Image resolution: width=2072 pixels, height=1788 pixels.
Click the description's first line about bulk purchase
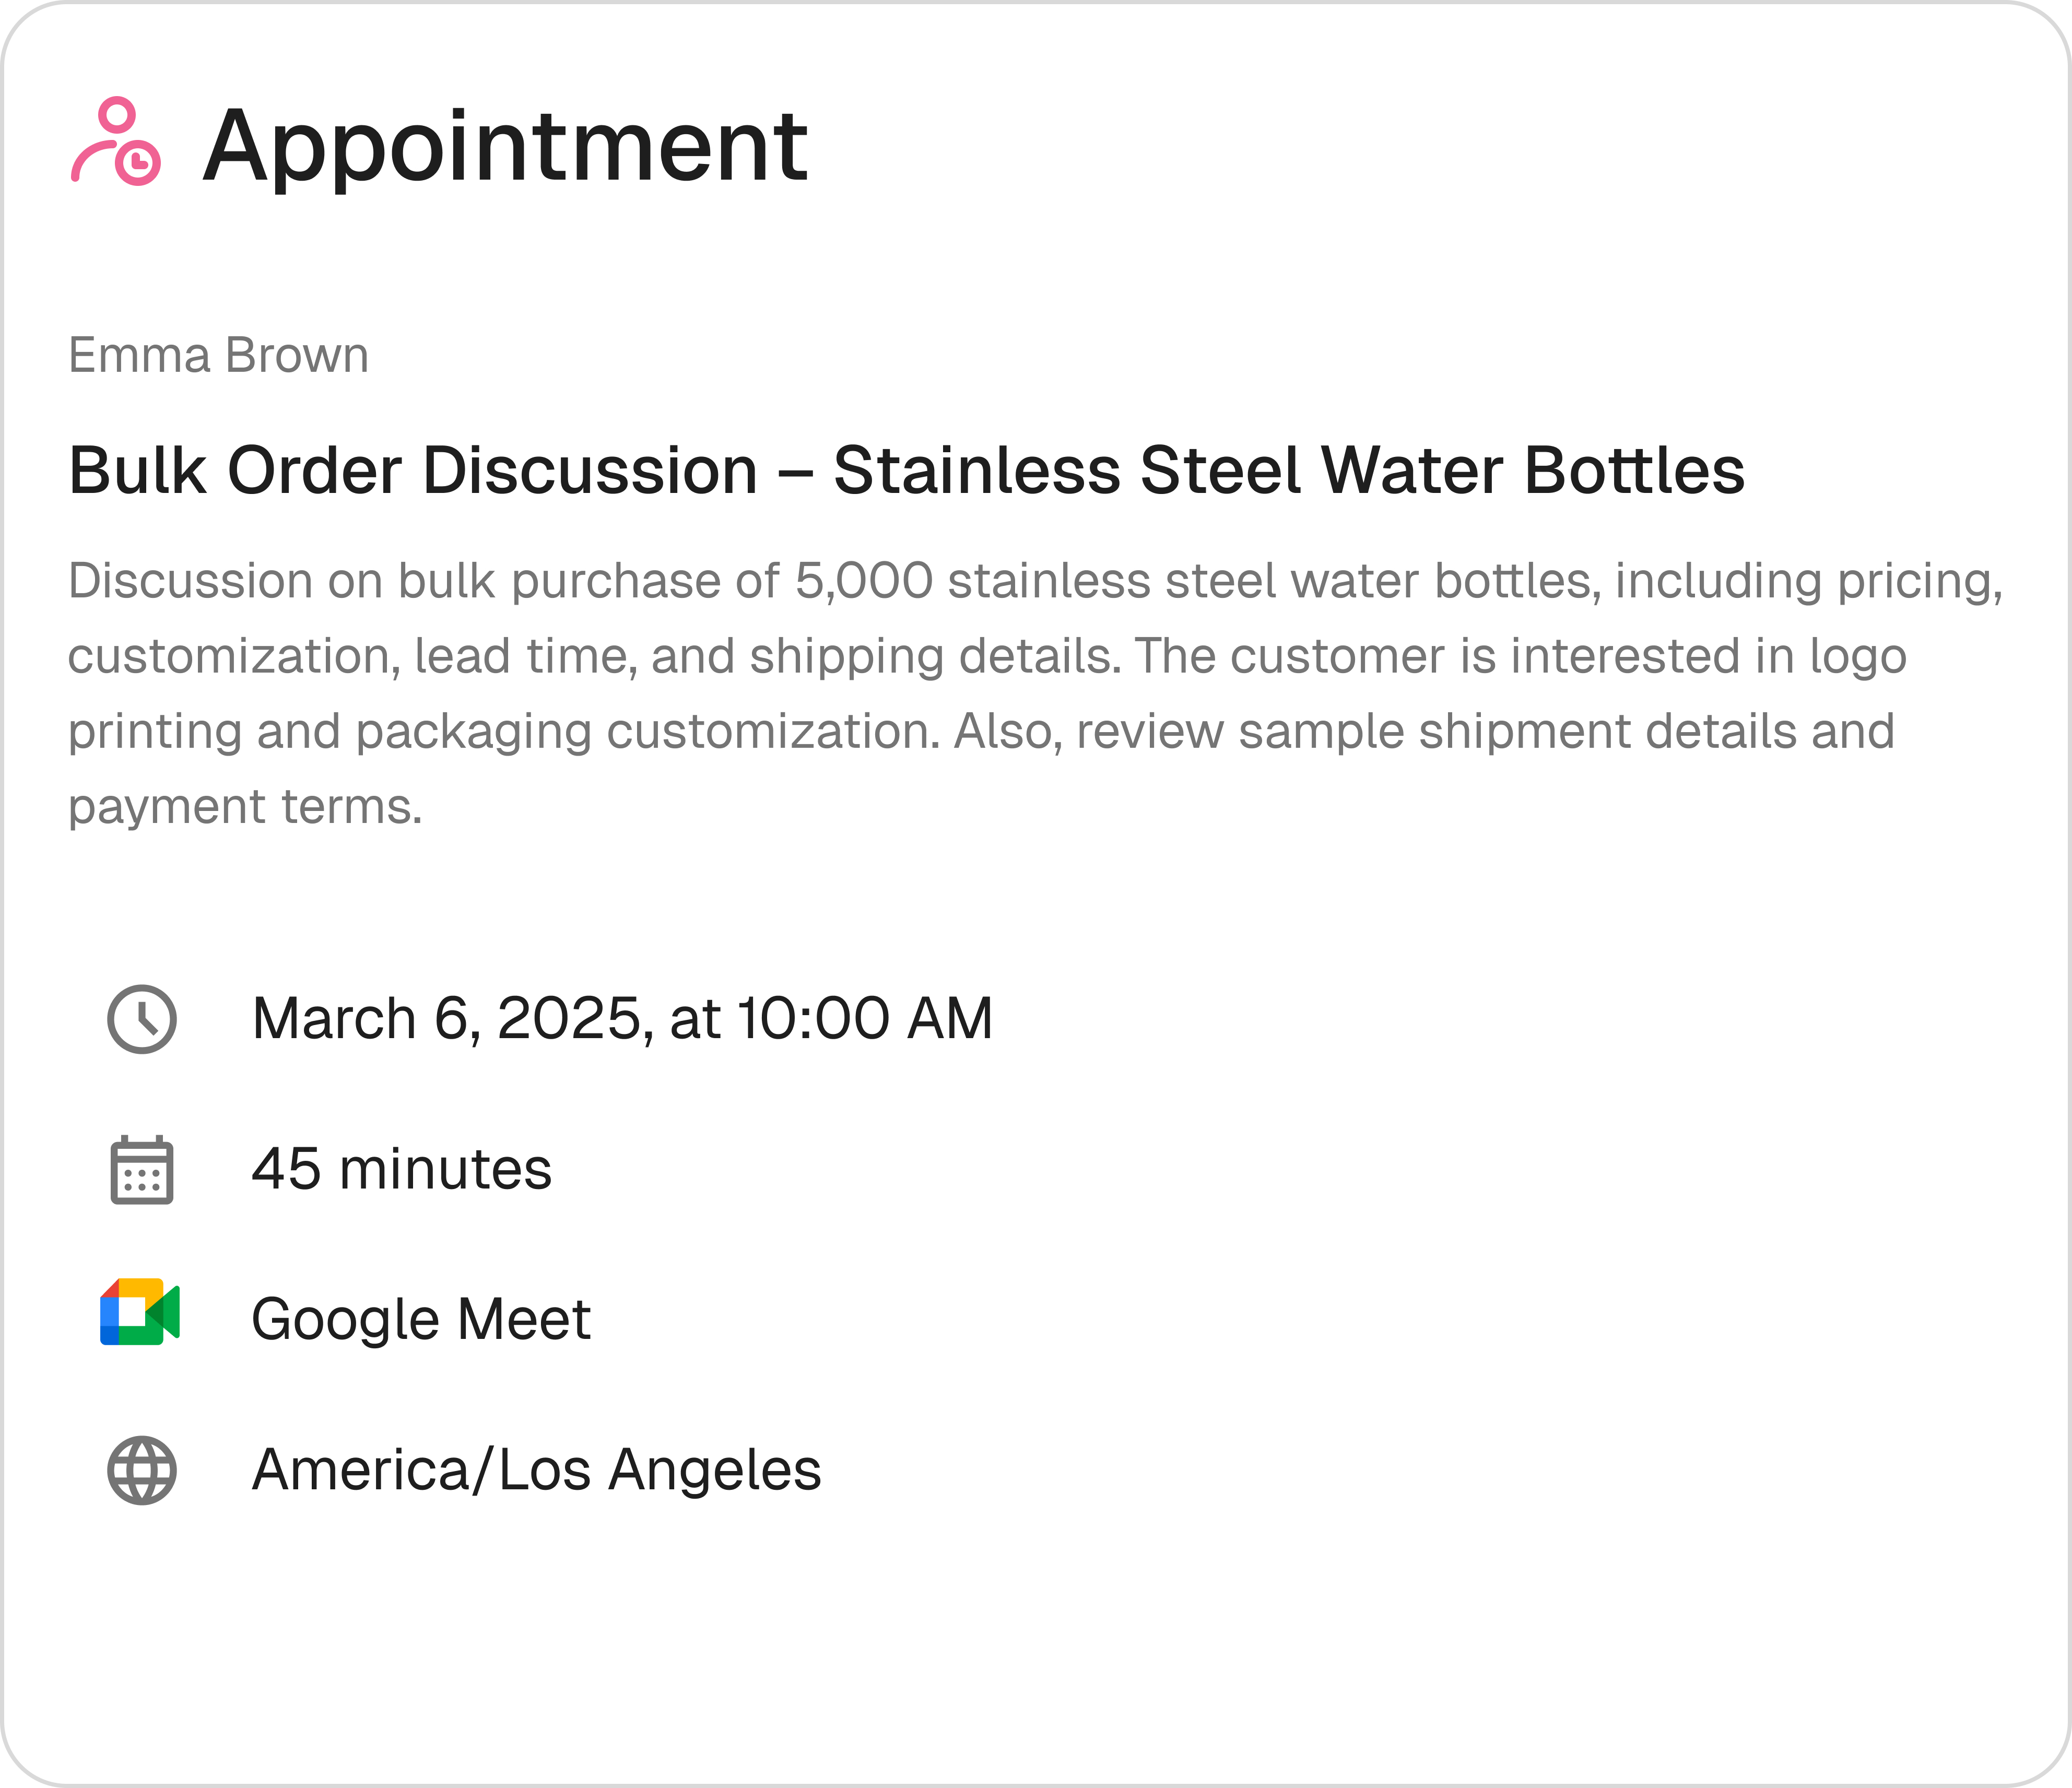[x=1036, y=581]
